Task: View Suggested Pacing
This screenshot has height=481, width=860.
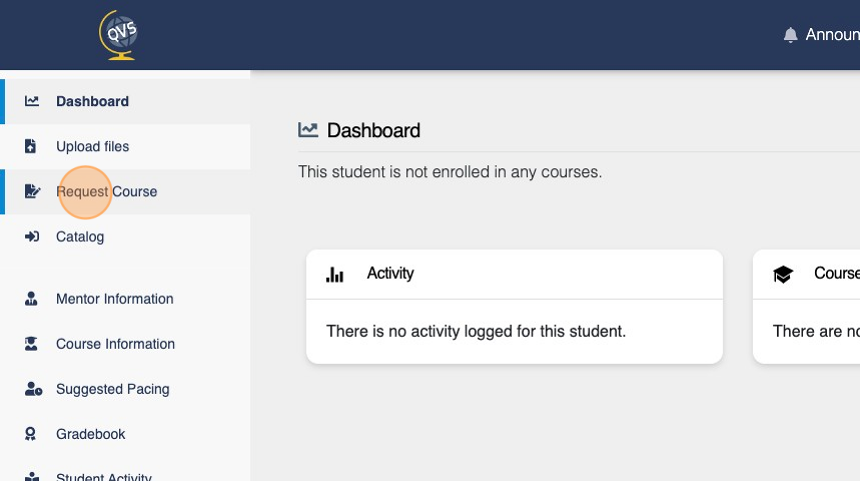Action: point(112,389)
